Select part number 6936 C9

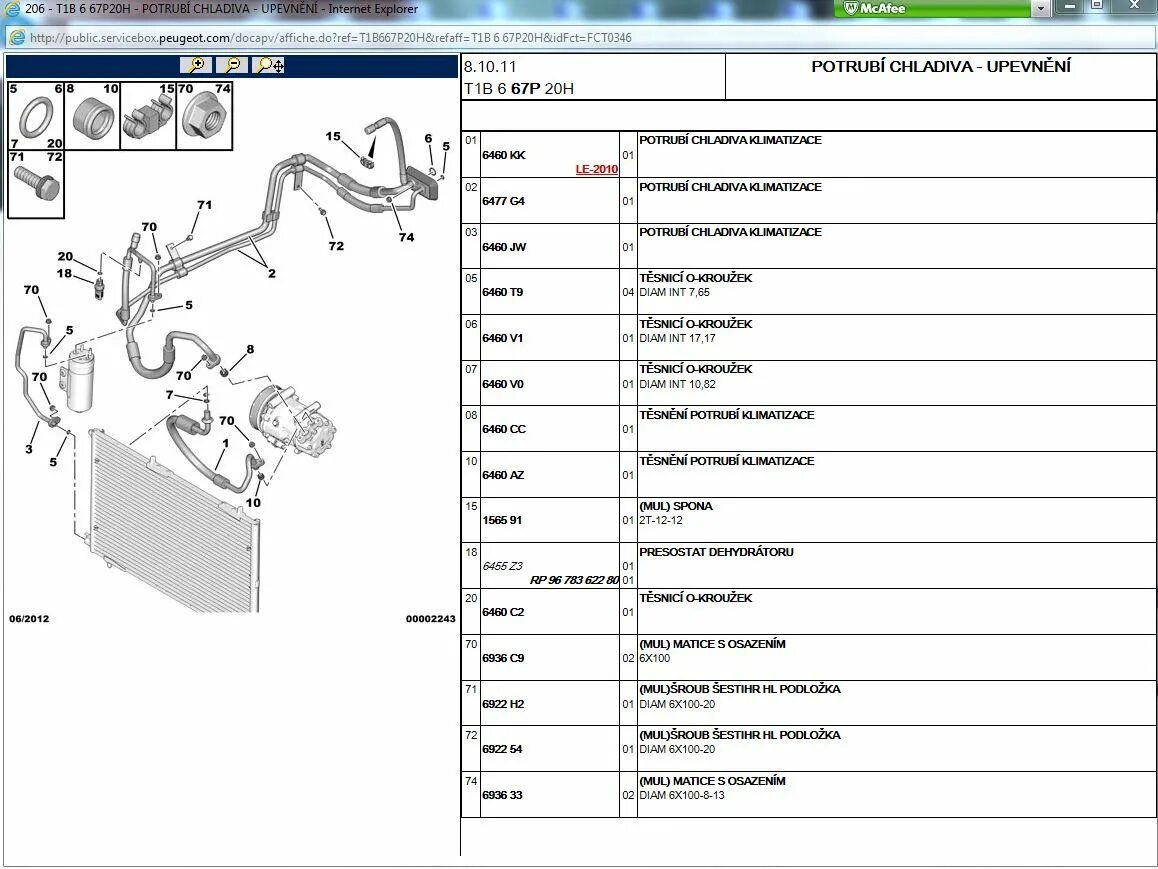coord(503,658)
